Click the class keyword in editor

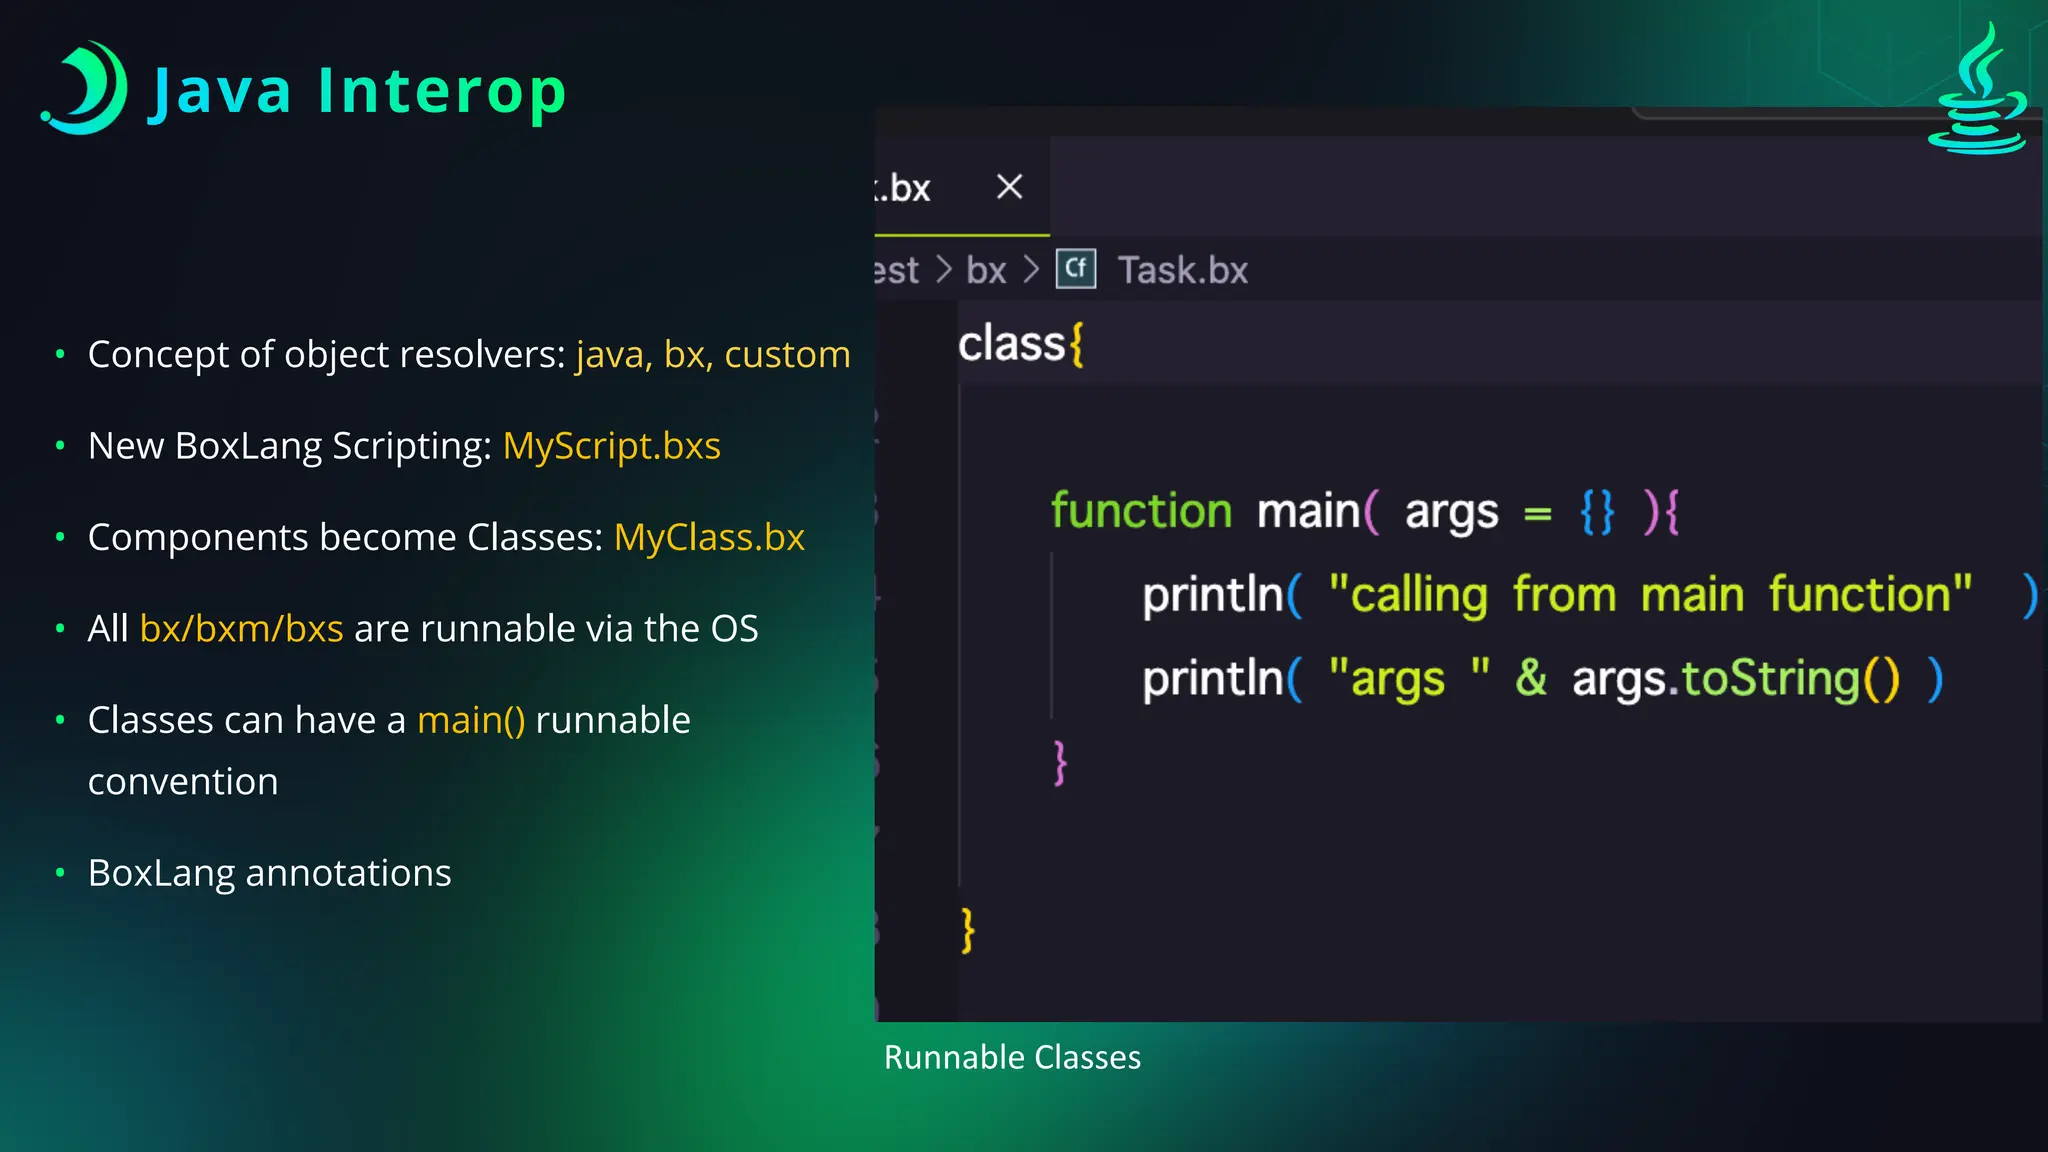point(1012,344)
